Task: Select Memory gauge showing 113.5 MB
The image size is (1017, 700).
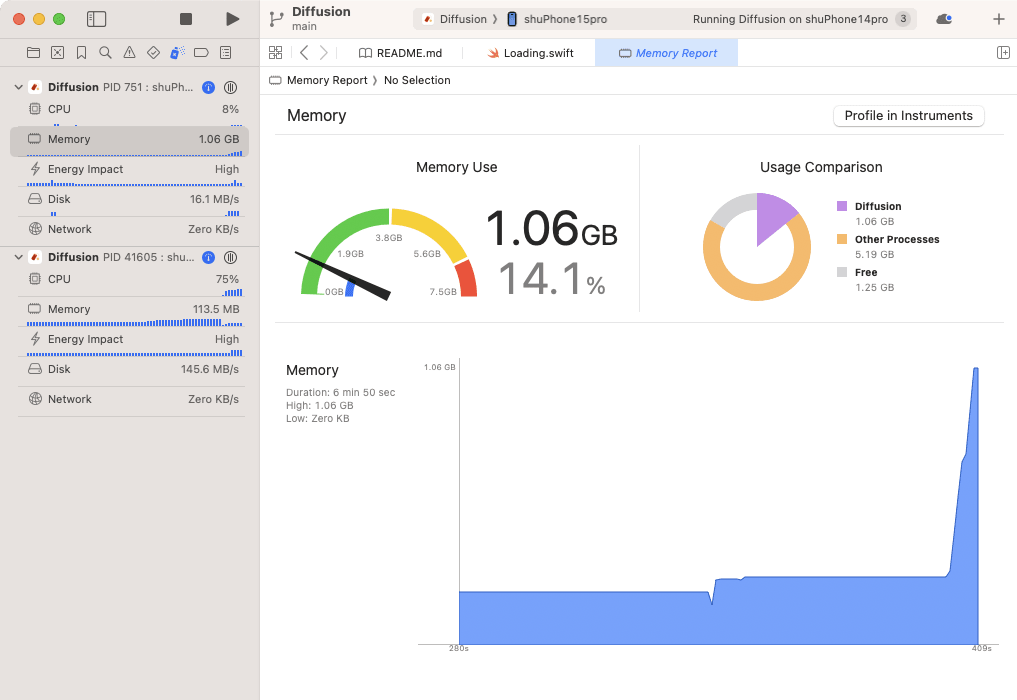Action: pyautogui.click(x=130, y=311)
